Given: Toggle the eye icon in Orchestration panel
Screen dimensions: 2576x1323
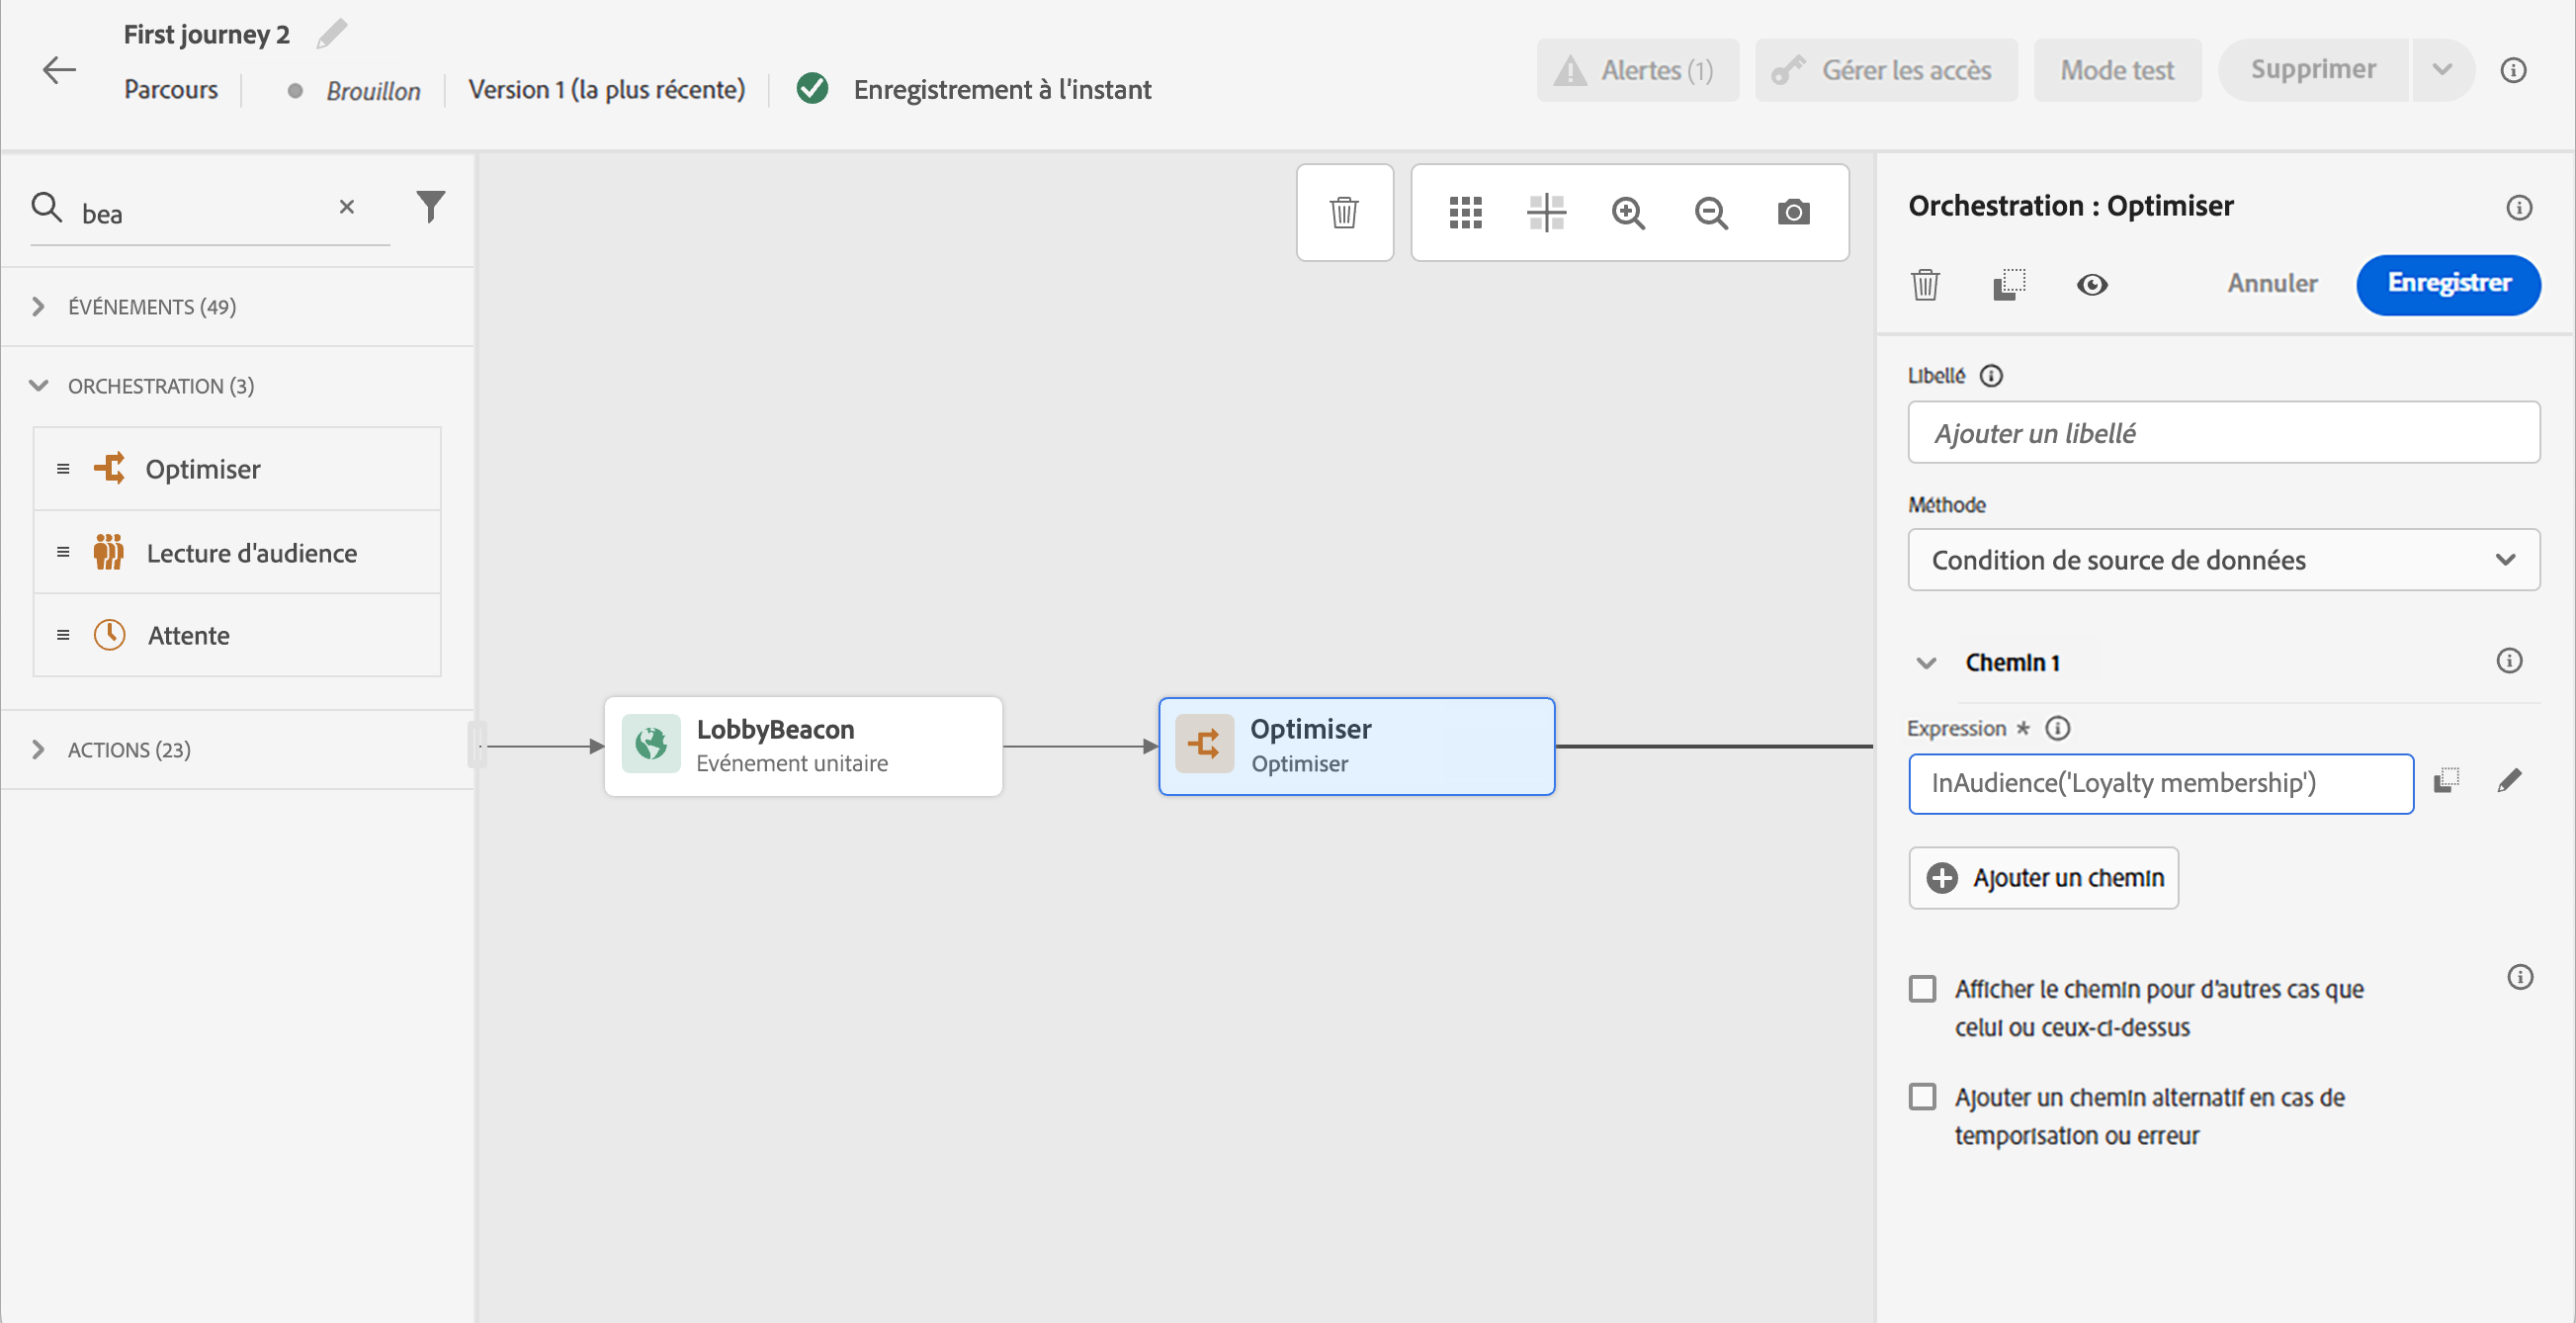Looking at the screenshot, I should 2091,285.
